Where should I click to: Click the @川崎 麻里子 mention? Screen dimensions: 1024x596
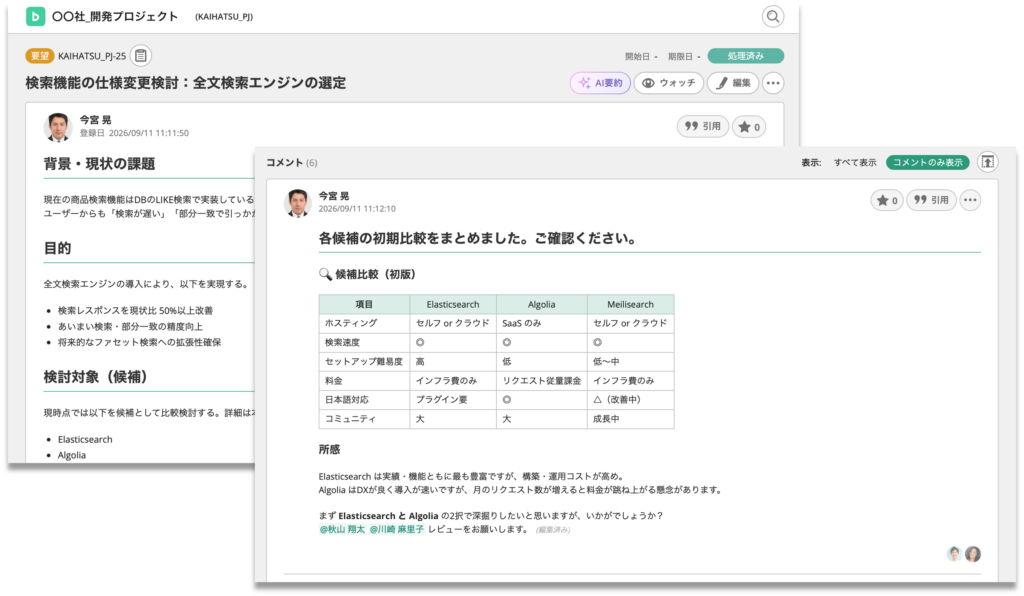[396, 529]
